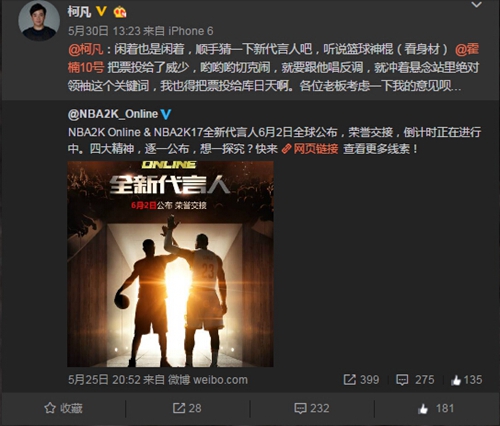Viewport: 500px width, 426px height.
Task: Open the 232 comments section
Action: pyautogui.click(x=312, y=408)
